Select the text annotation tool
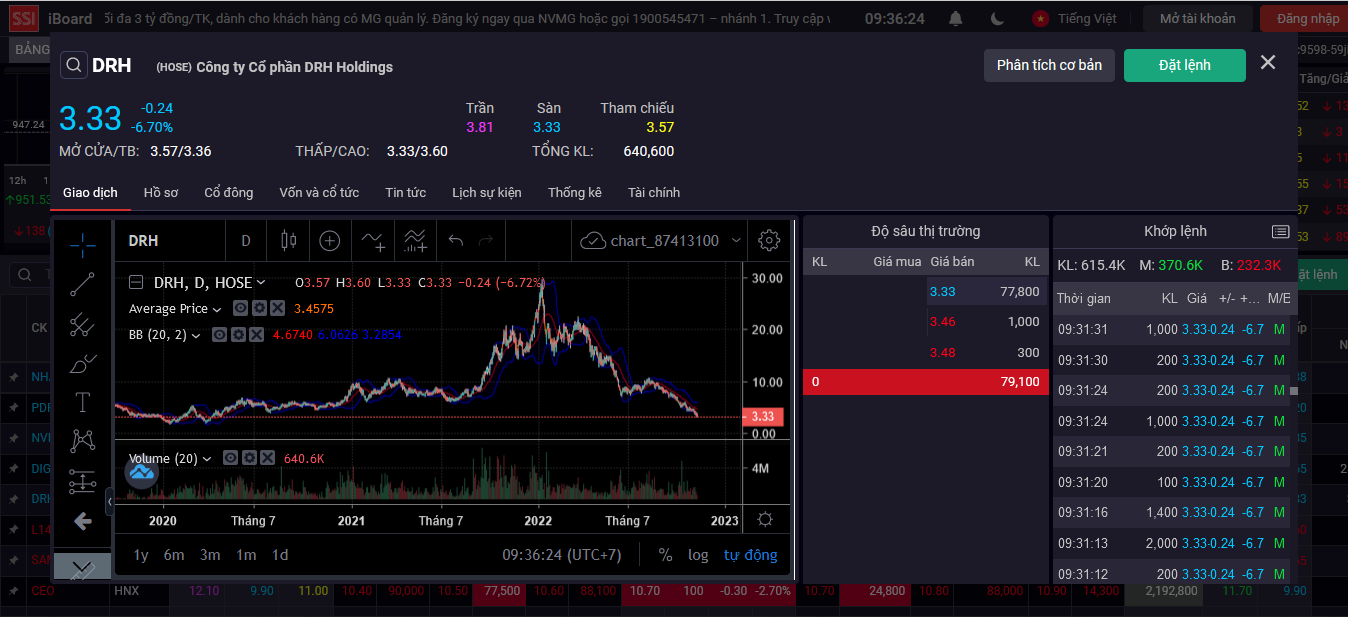The width and height of the screenshot is (1348, 617). pyautogui.click(x=83, y=403)
